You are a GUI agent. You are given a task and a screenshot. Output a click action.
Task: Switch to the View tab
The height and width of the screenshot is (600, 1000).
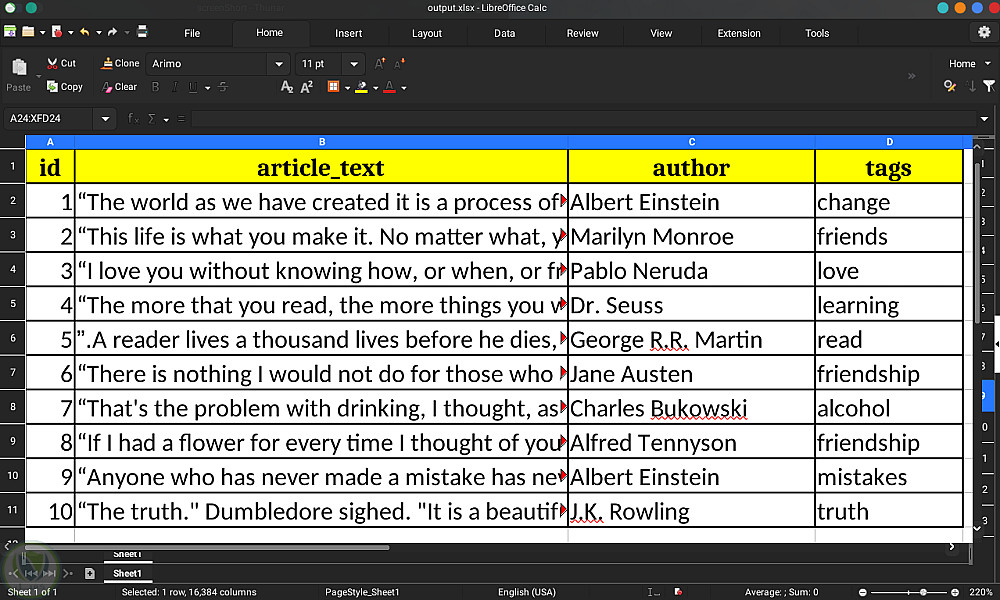[x=661, y=33]
